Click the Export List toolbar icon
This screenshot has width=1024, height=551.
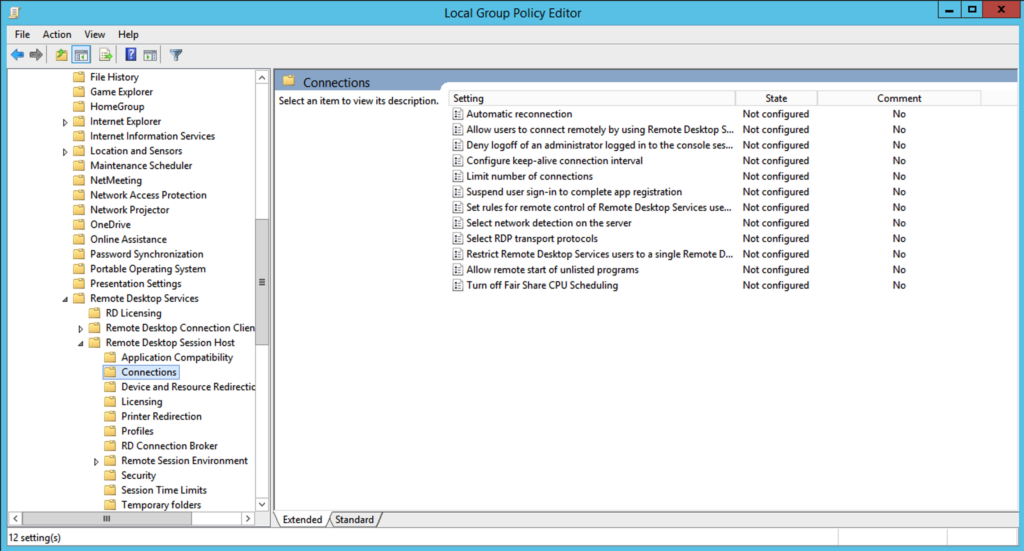[x=105, y=55]
